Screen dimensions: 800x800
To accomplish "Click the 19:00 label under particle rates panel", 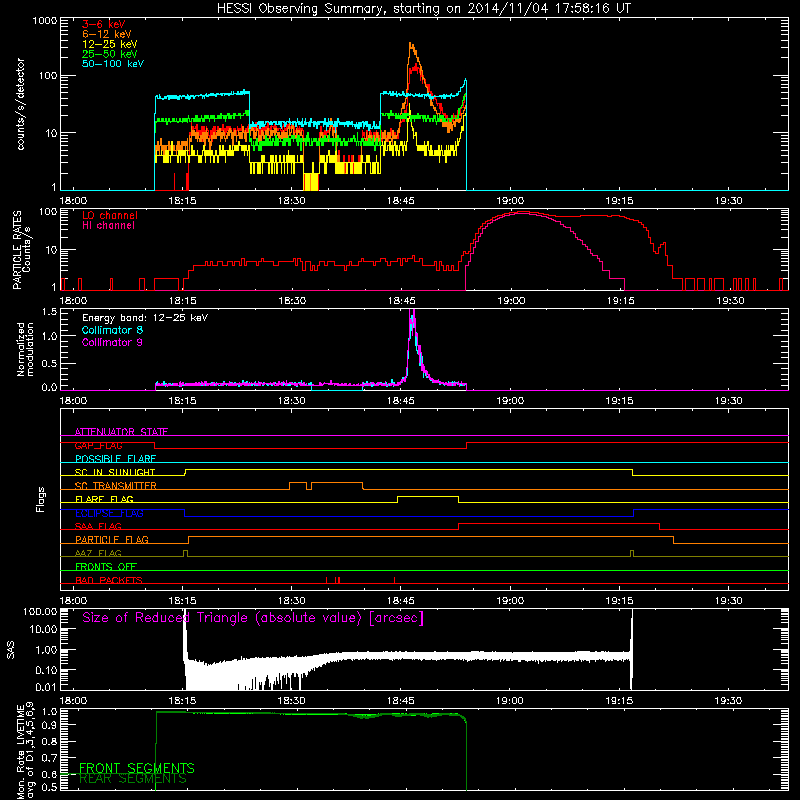I will click(x=511, y=301).
